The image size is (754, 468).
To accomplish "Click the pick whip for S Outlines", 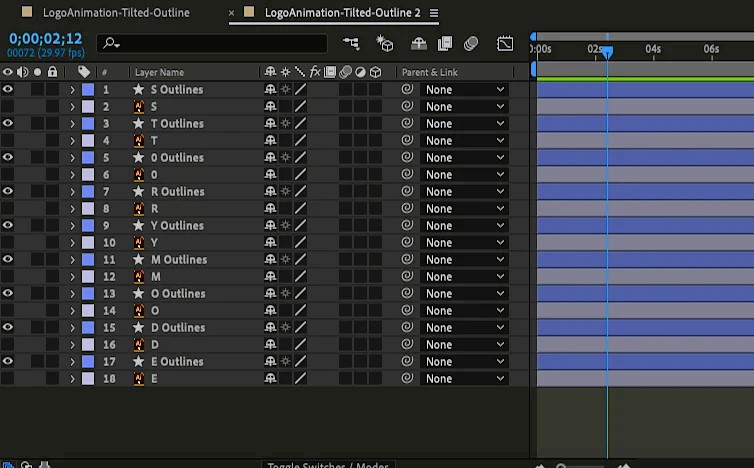I will [407, 89].
